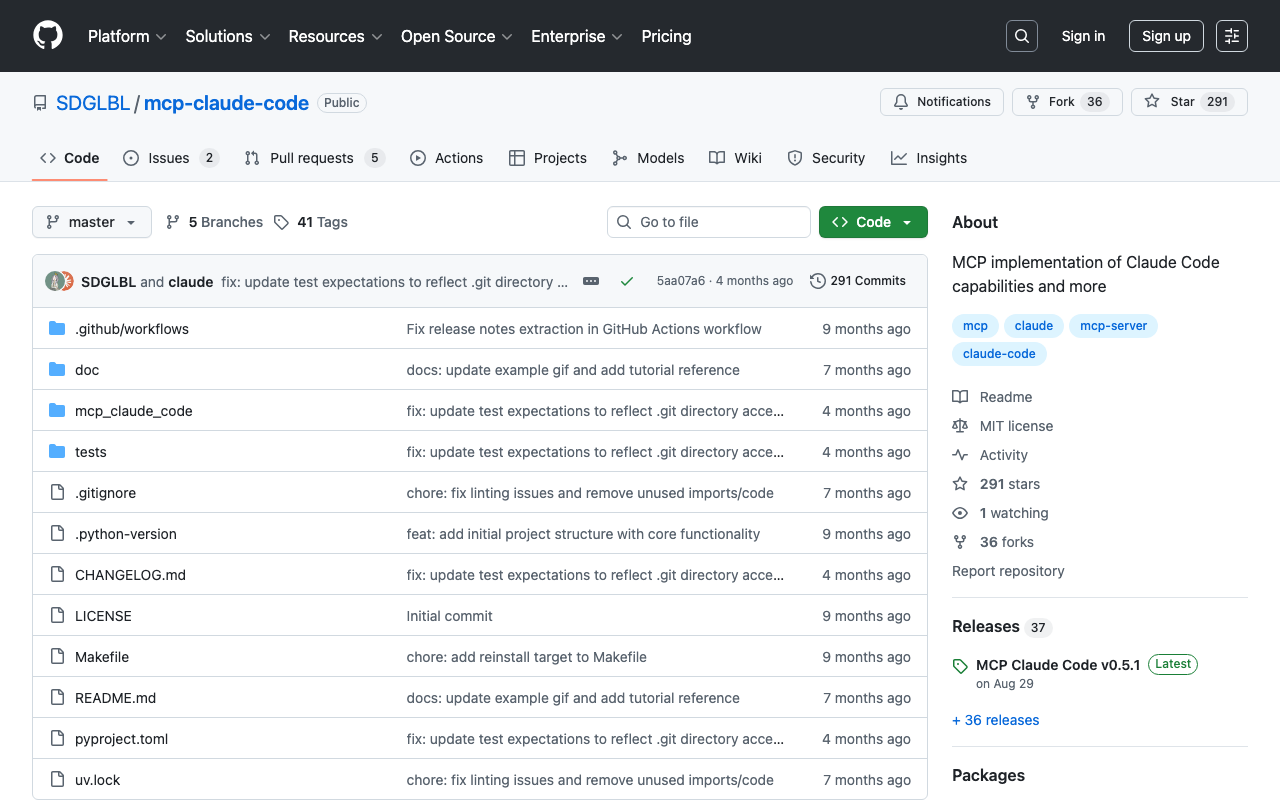Viewport: 1280px width, 800px height.
Task: Click the GitHub logo icon
Action: pos(48,36)
